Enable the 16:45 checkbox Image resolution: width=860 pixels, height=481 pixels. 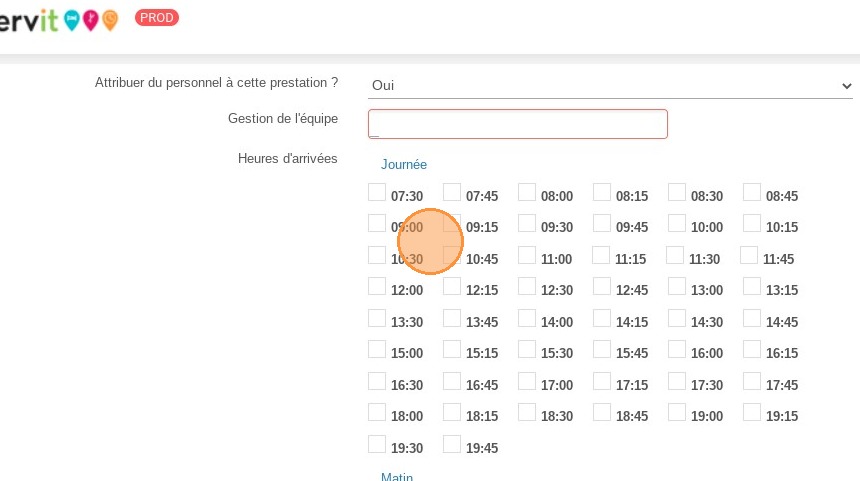point(452,381)
